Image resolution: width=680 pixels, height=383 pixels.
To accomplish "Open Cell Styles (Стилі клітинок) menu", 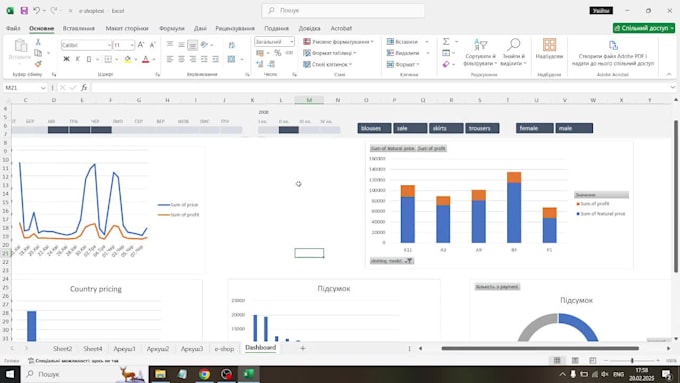I will click(x=327, y=64).
